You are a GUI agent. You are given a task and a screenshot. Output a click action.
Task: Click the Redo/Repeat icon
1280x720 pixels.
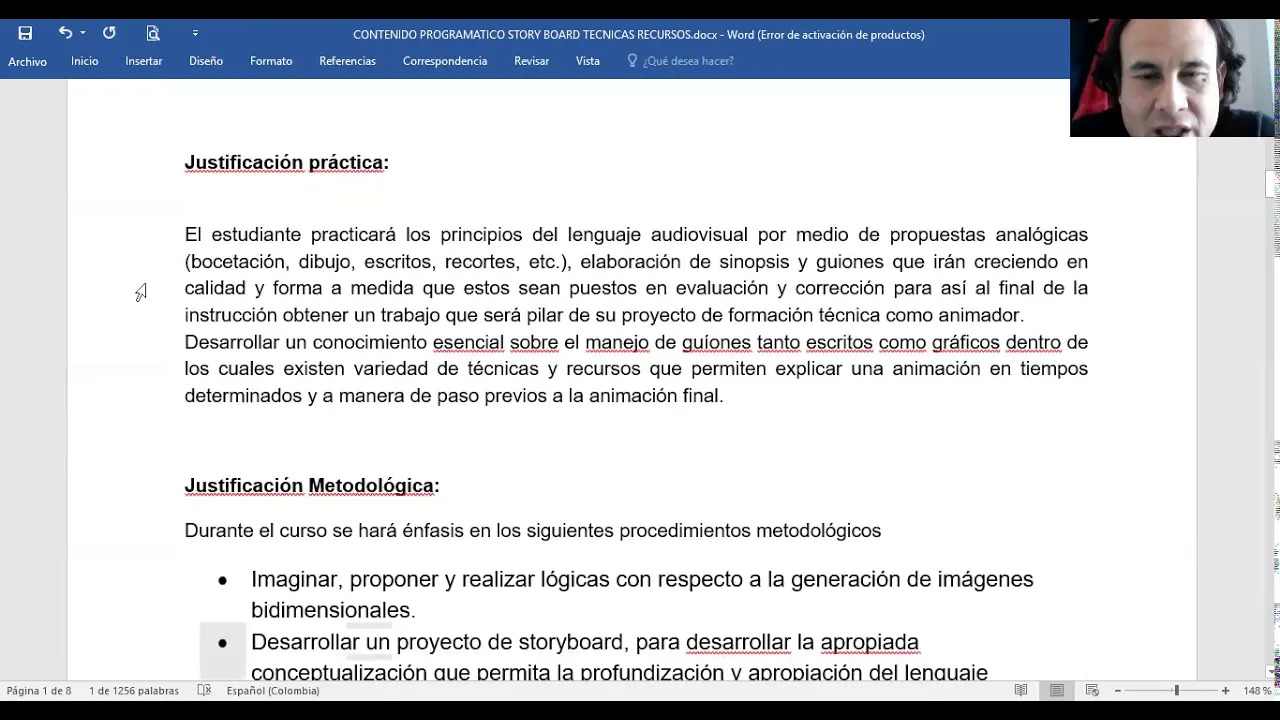[109, 33]
